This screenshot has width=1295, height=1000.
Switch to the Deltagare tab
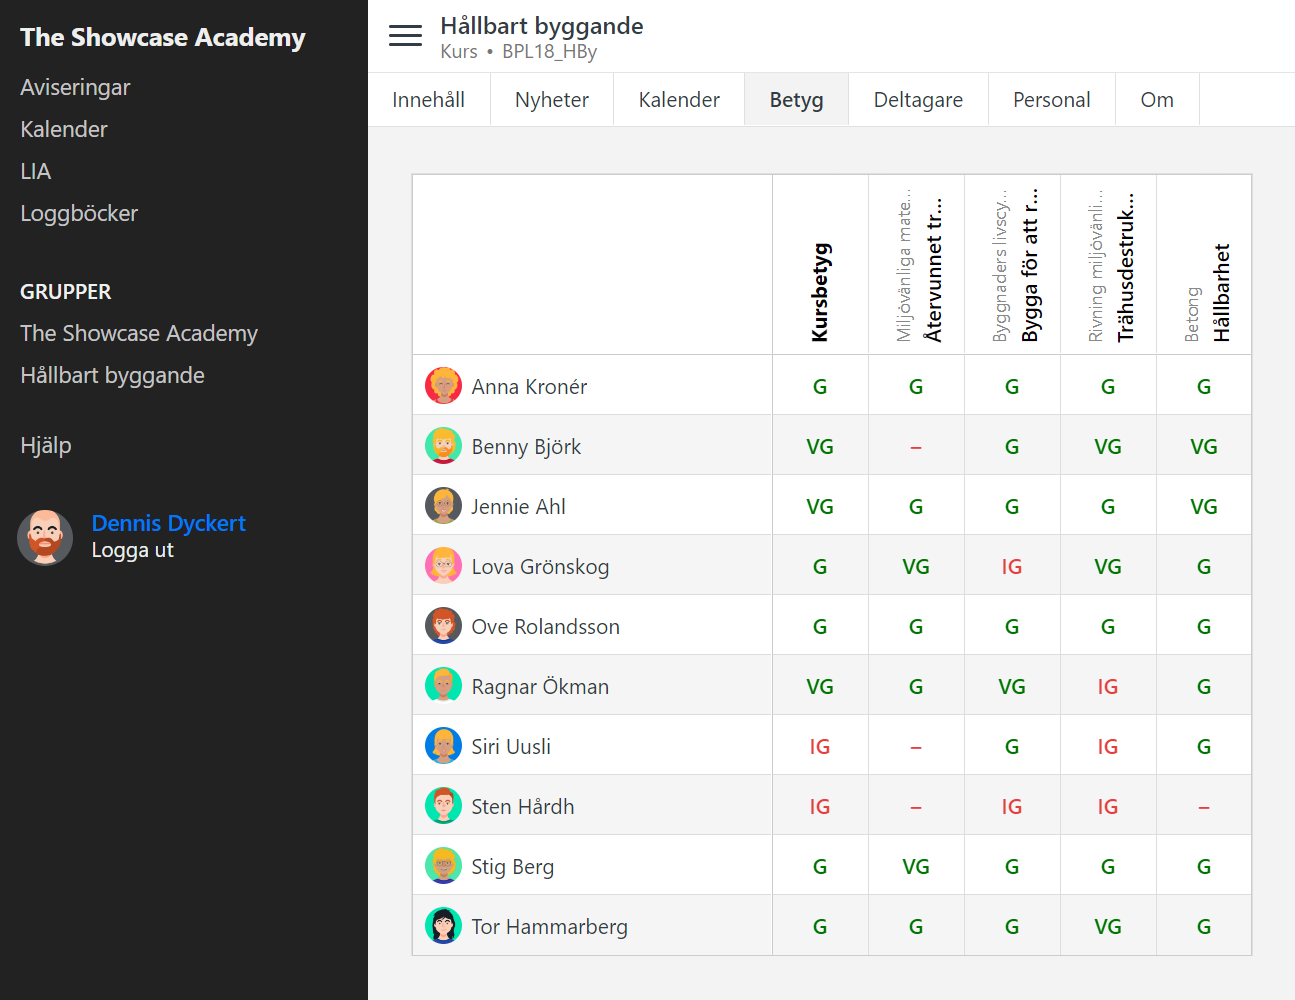917,99
